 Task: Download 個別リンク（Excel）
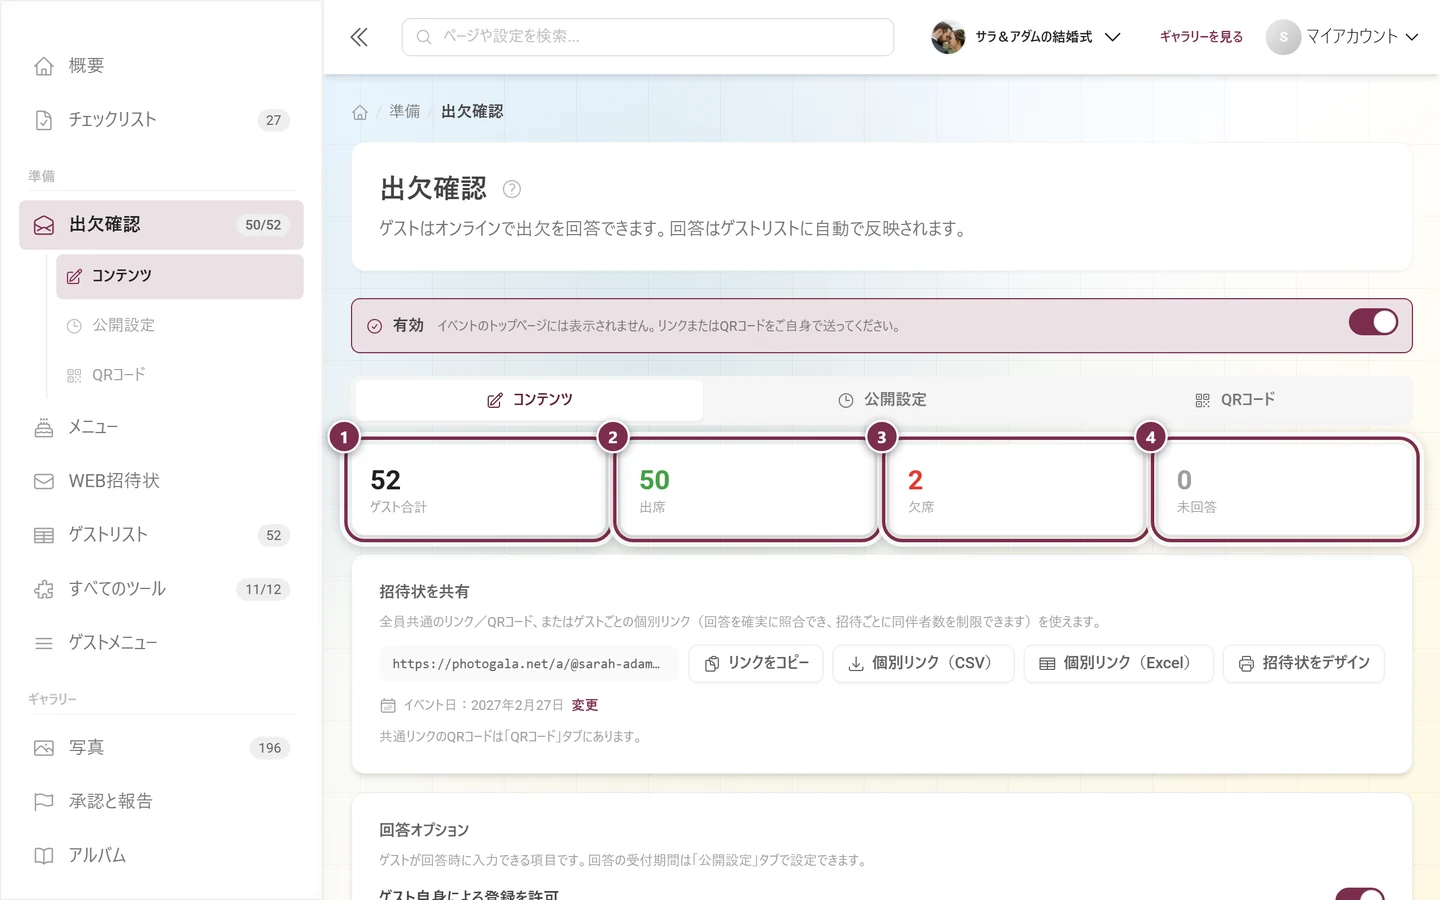click(x=1118, y=664)
